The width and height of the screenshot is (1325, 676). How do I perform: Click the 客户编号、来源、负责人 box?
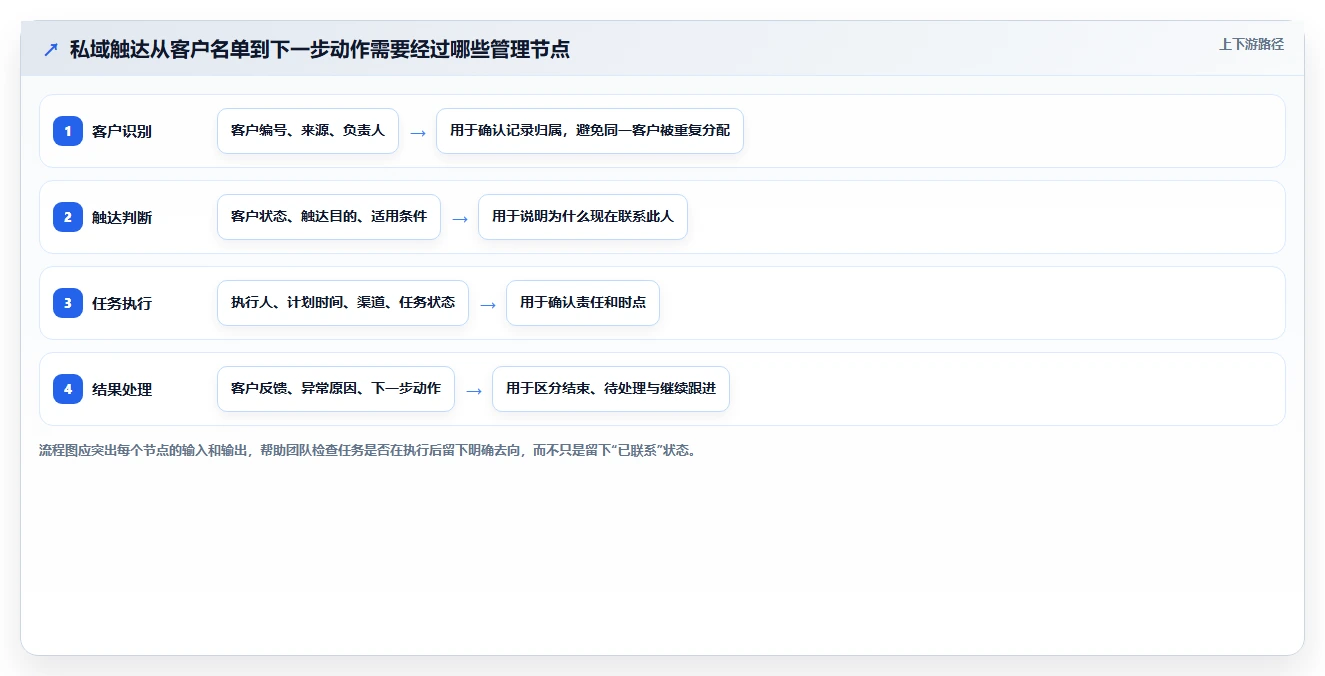click(x=308, y=131)
